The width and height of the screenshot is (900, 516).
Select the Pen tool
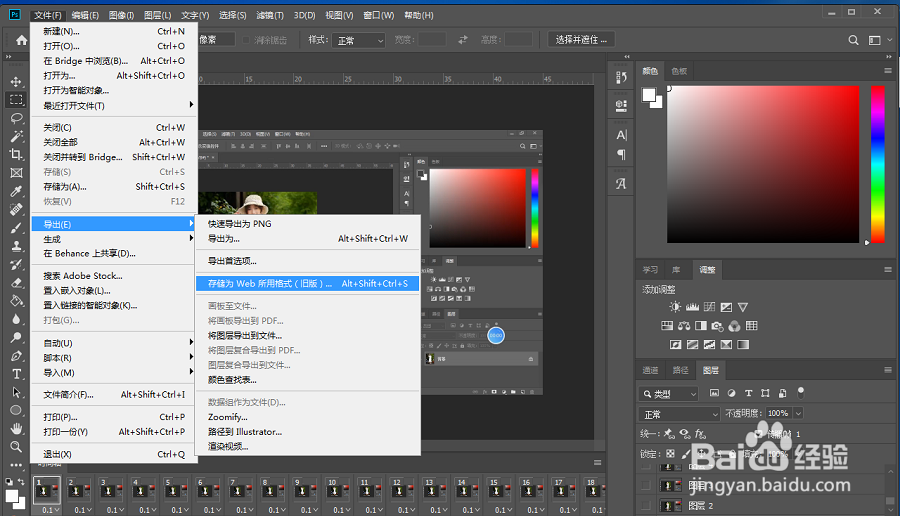16,356
